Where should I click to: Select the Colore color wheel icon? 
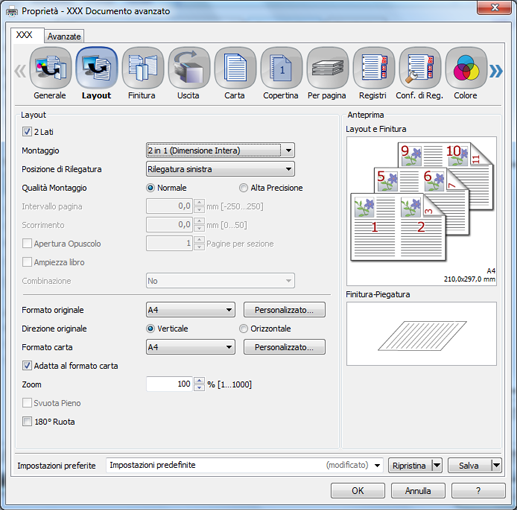tap(466, 68)
